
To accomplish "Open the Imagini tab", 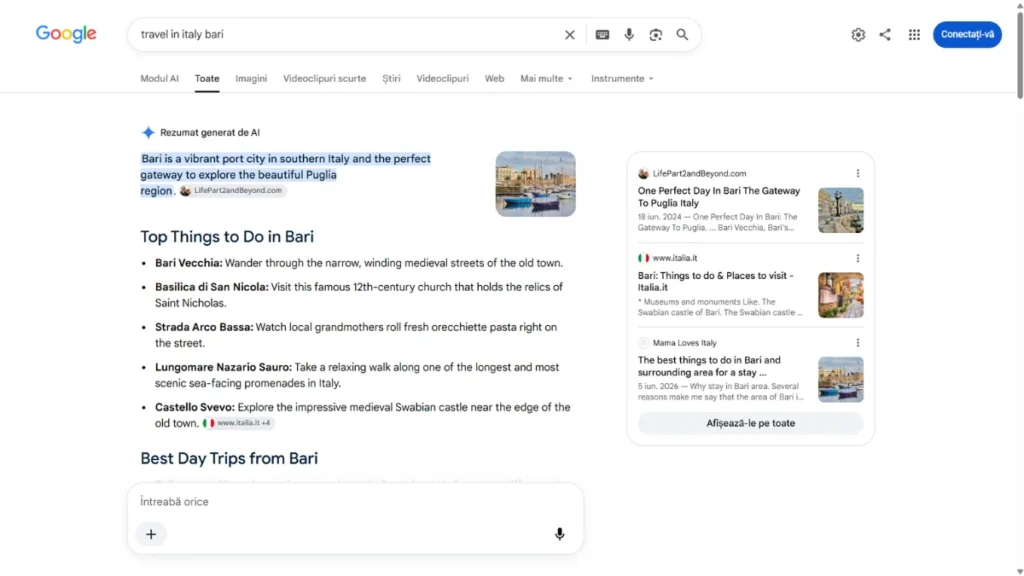I will click(x=251, y=78).
